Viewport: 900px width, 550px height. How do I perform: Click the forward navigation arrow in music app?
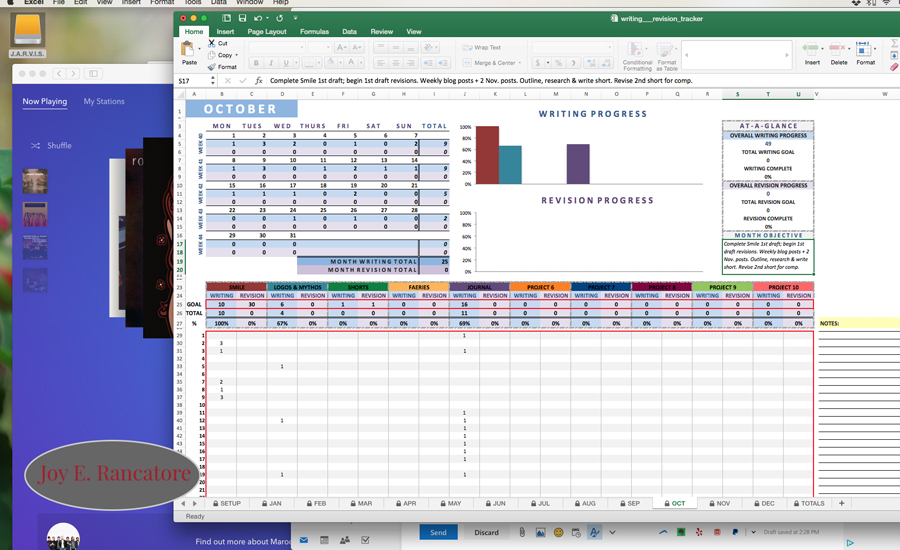click(x=73, y=73)
